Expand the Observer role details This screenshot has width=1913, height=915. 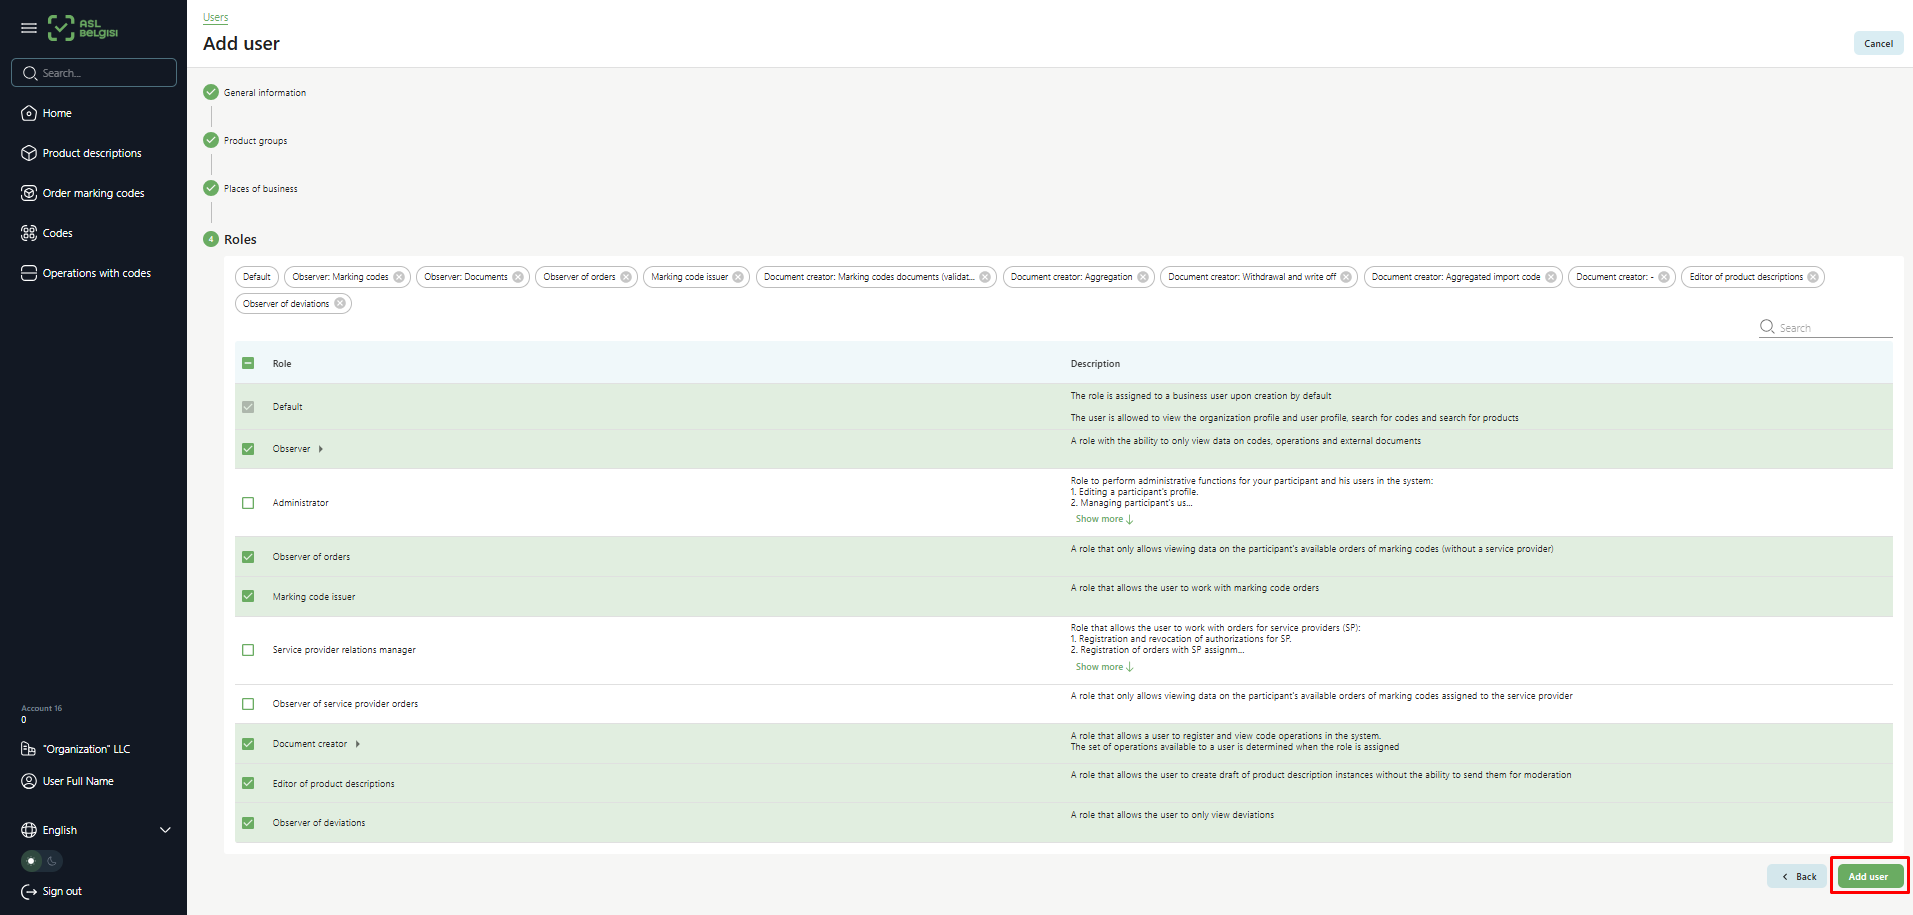click(321, 448)
